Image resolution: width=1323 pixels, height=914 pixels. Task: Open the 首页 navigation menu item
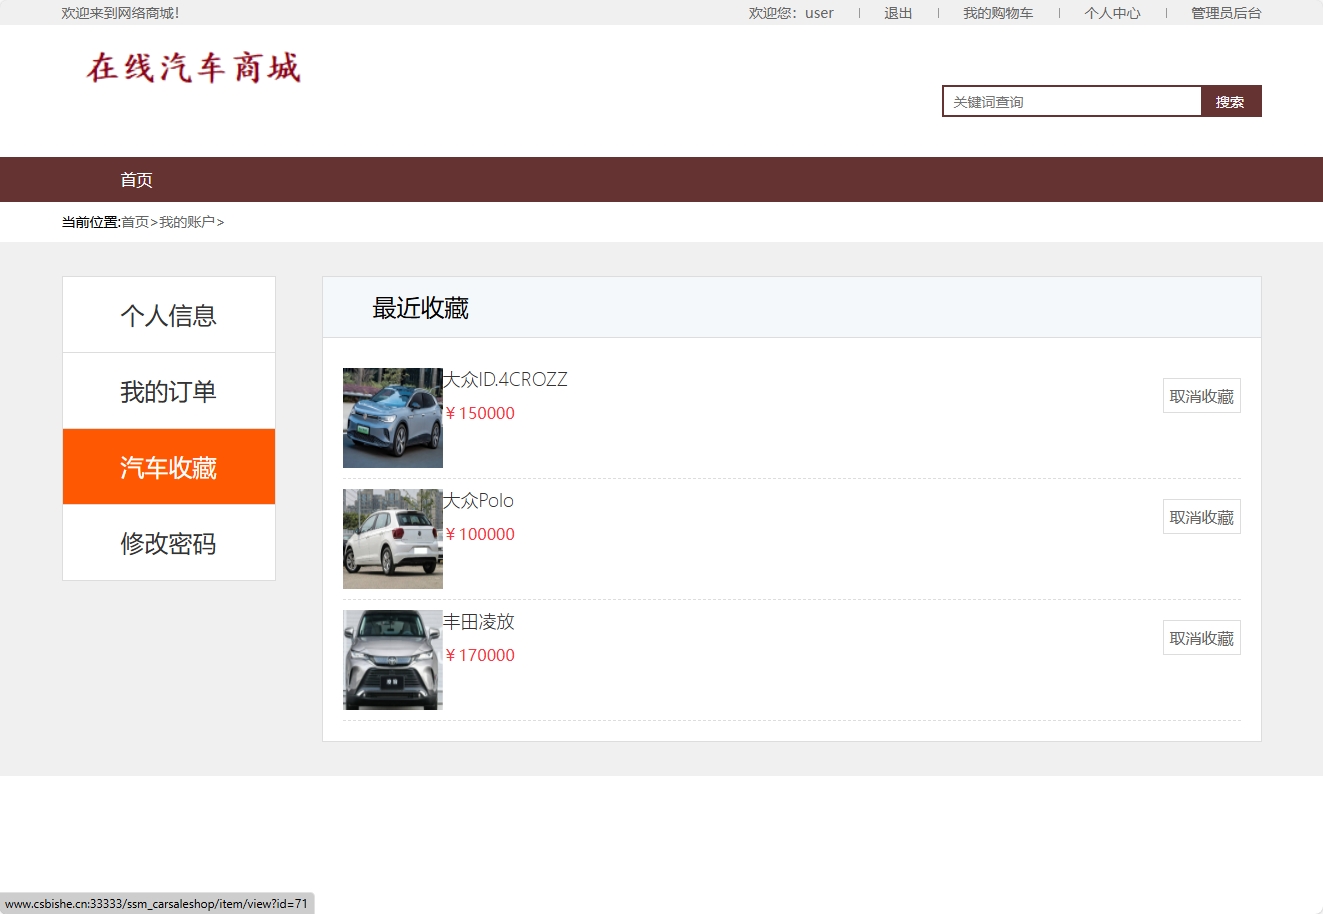point(136,179)
